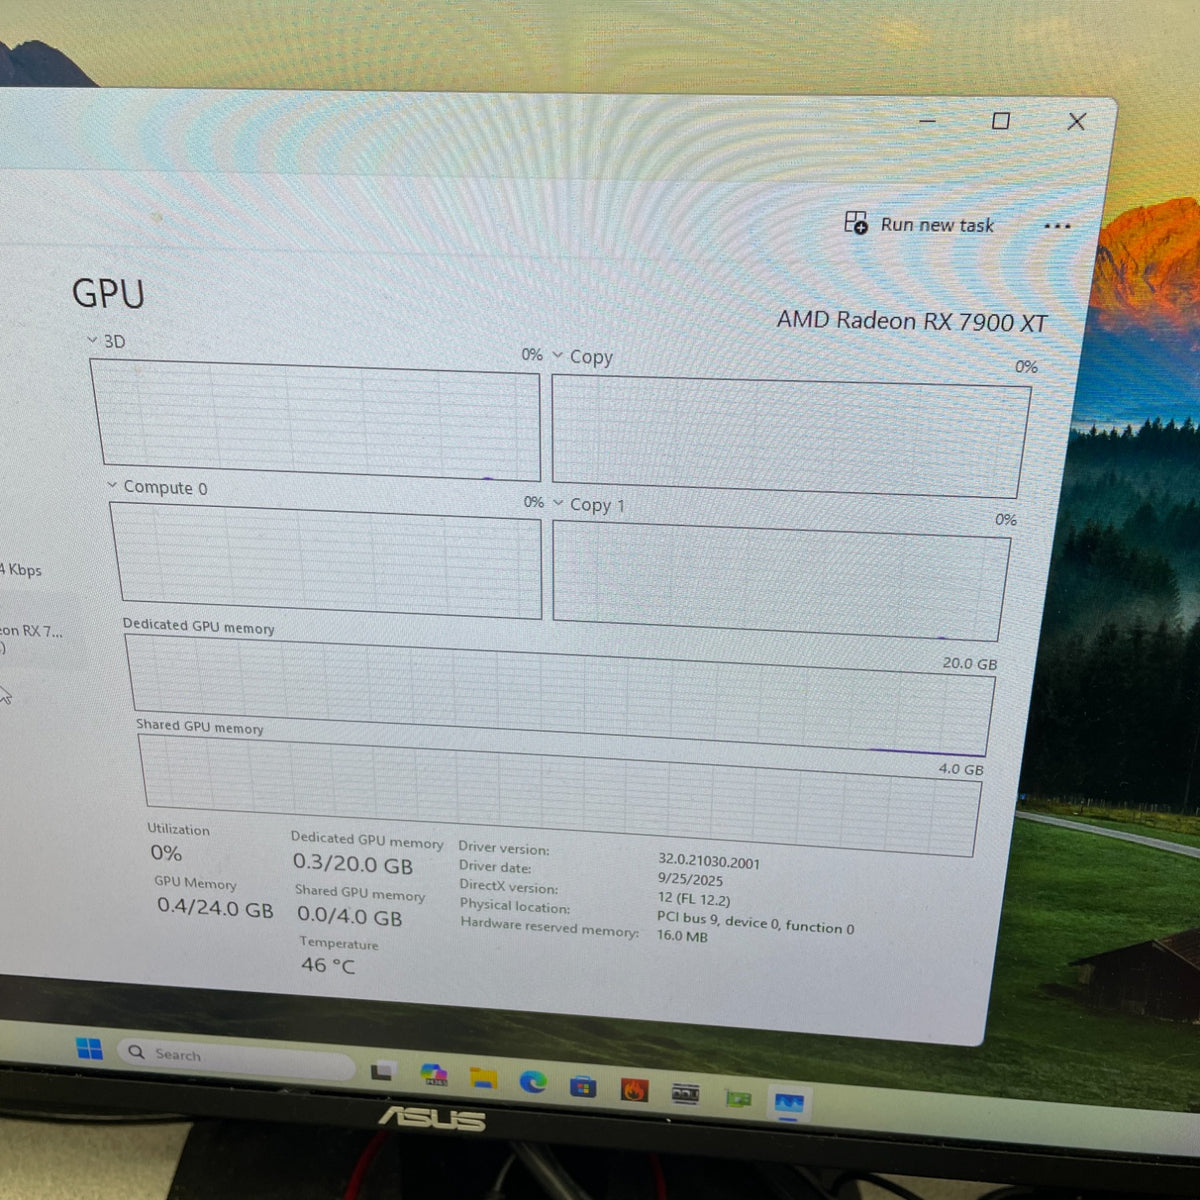Open the green graphics-card icon app on taskbar
1200x1200 pixels.
pos(738,1098)
